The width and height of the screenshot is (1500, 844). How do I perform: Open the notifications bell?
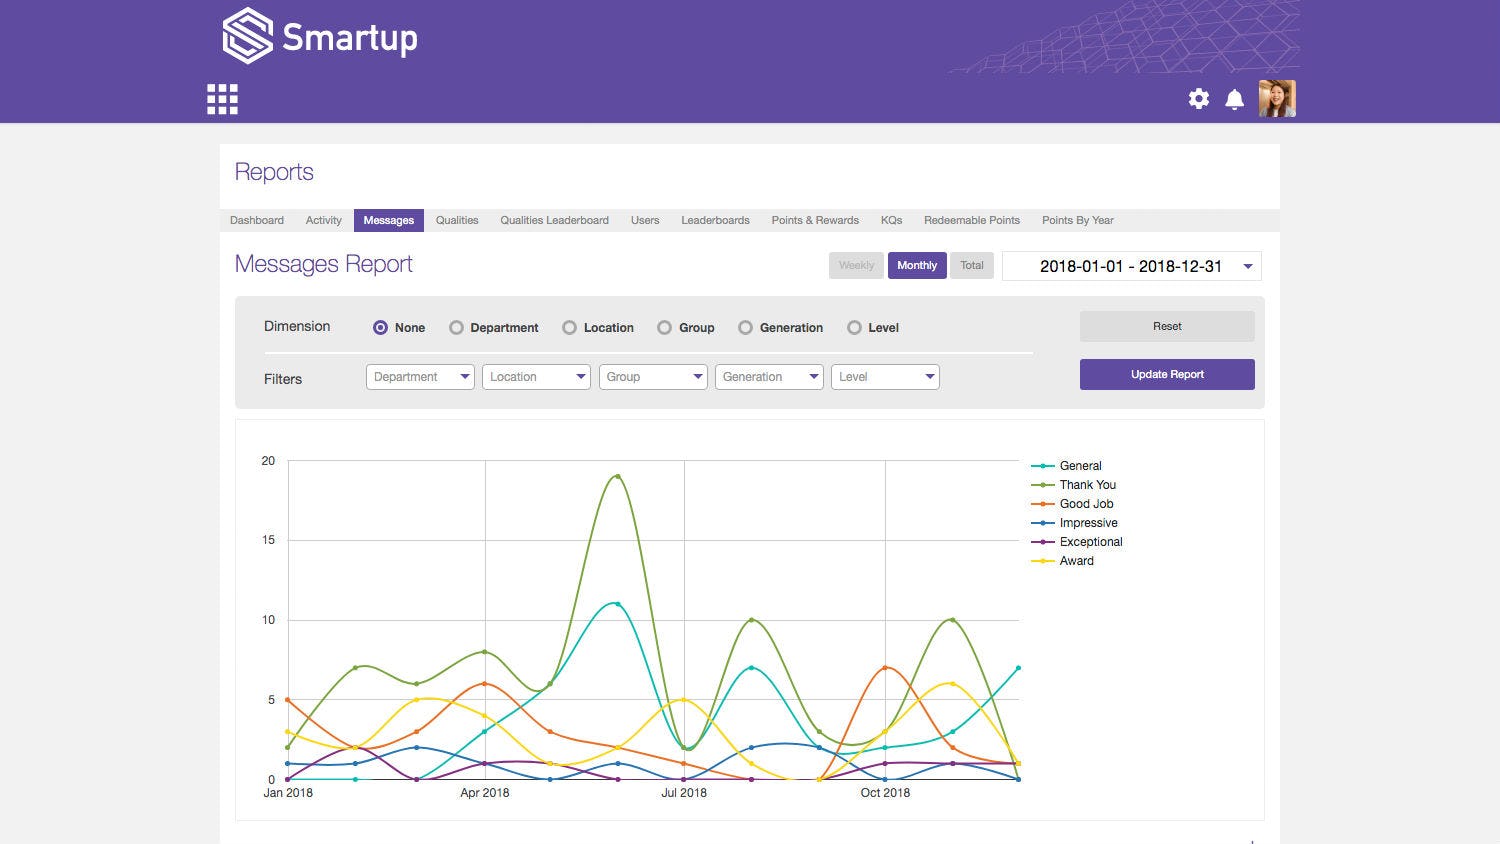[x=1235, y=99]
